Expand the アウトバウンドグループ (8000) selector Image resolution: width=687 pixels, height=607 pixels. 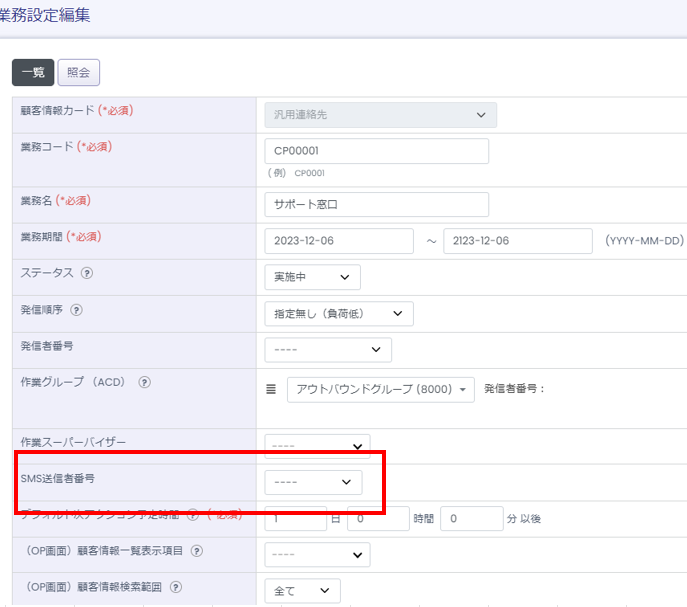click(x=380, y=389)
